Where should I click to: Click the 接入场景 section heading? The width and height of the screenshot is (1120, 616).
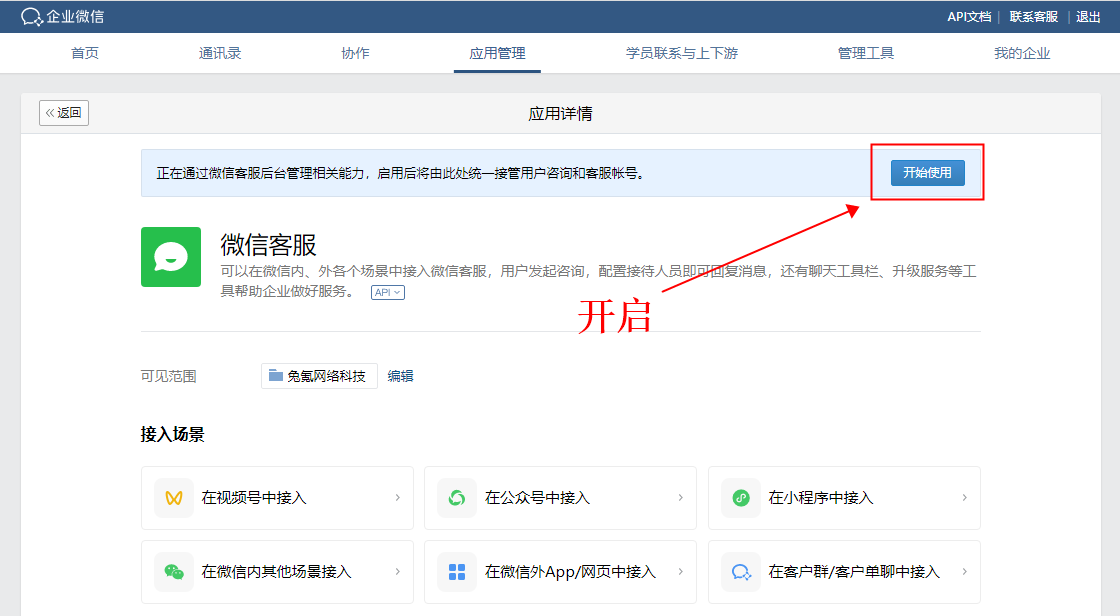[x=173, y=434]
